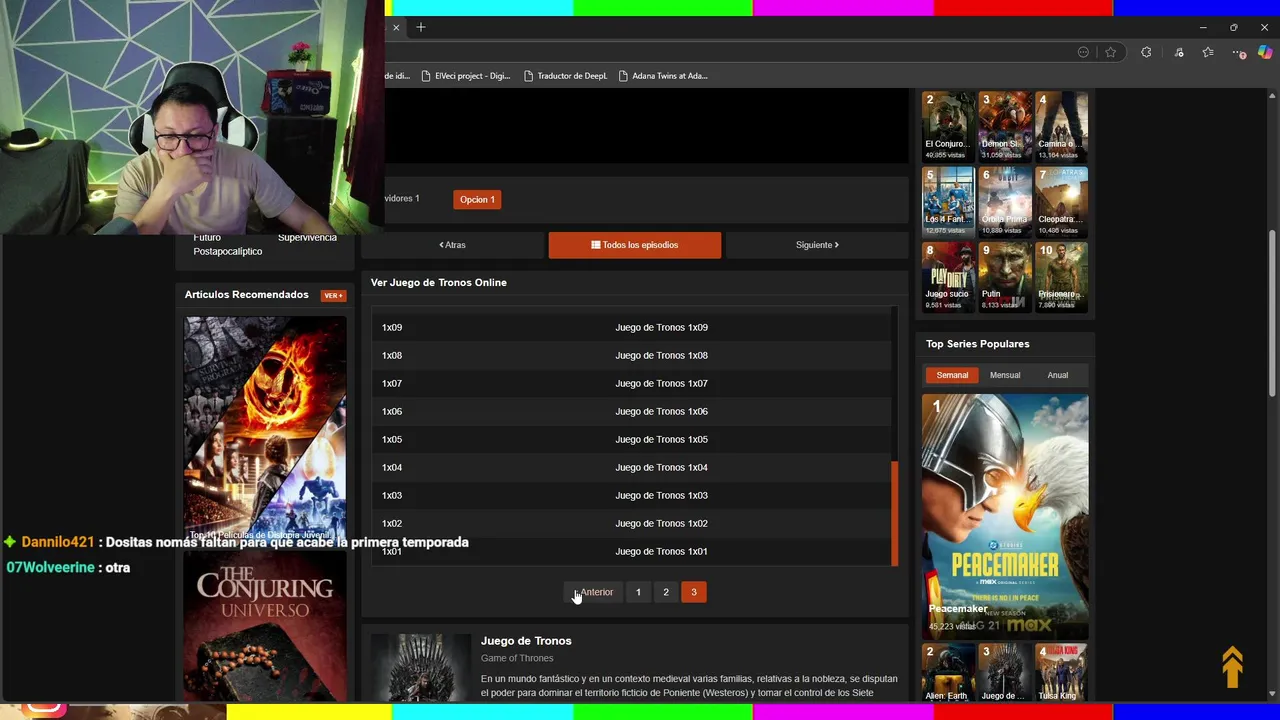Open the Peacemaker series poster
1280x720 pixels.
pos(1005,516)
